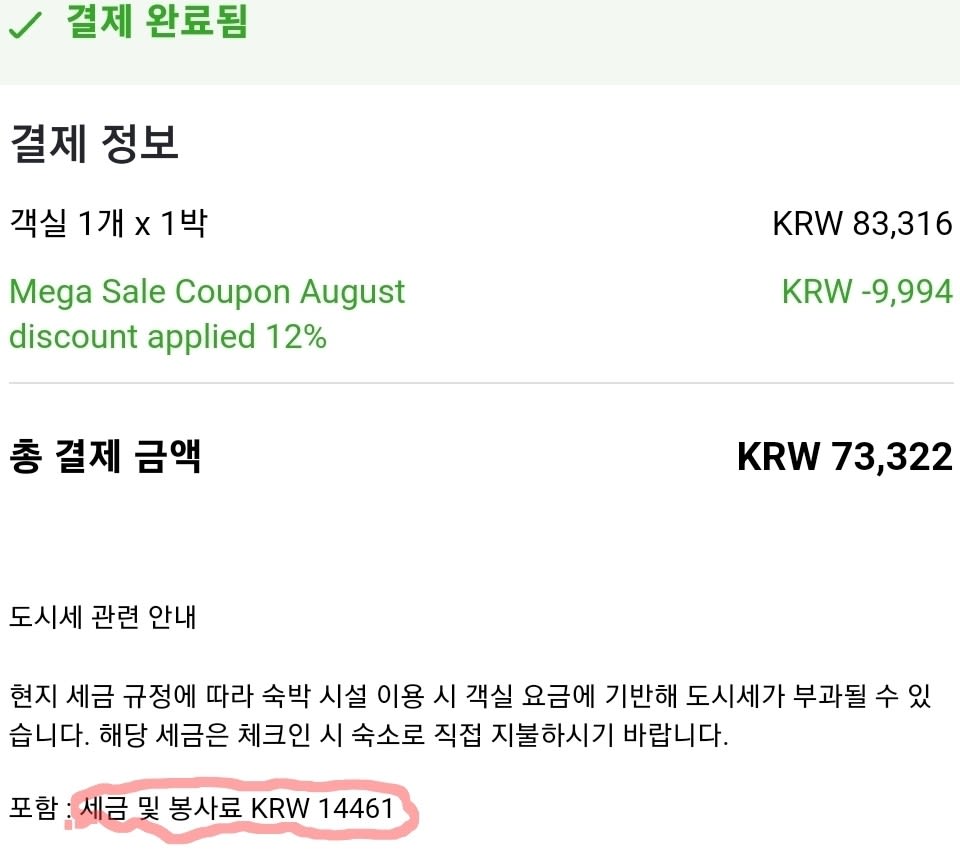Select the tax amount KRW 14461
The height and width of the screenshot is (860, 960).
(x=323, y=808)
